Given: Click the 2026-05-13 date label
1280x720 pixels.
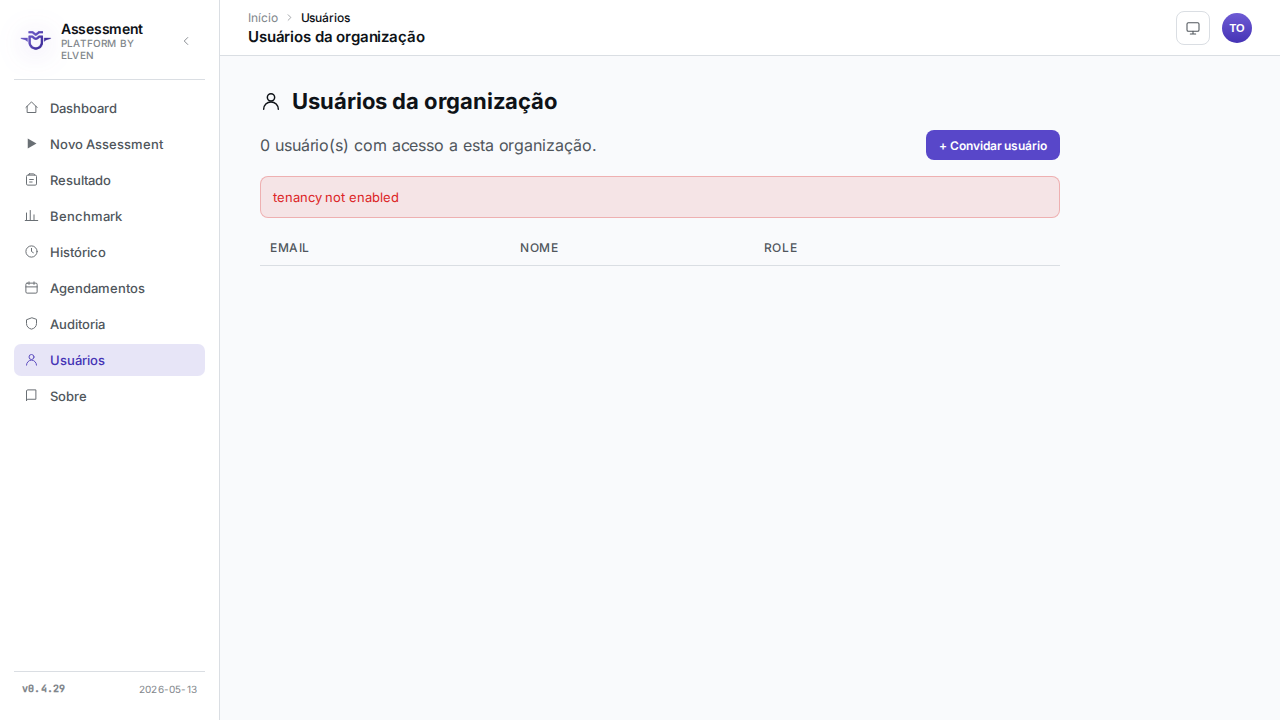Looking at the screenshot, I should [x=168, y=690].
